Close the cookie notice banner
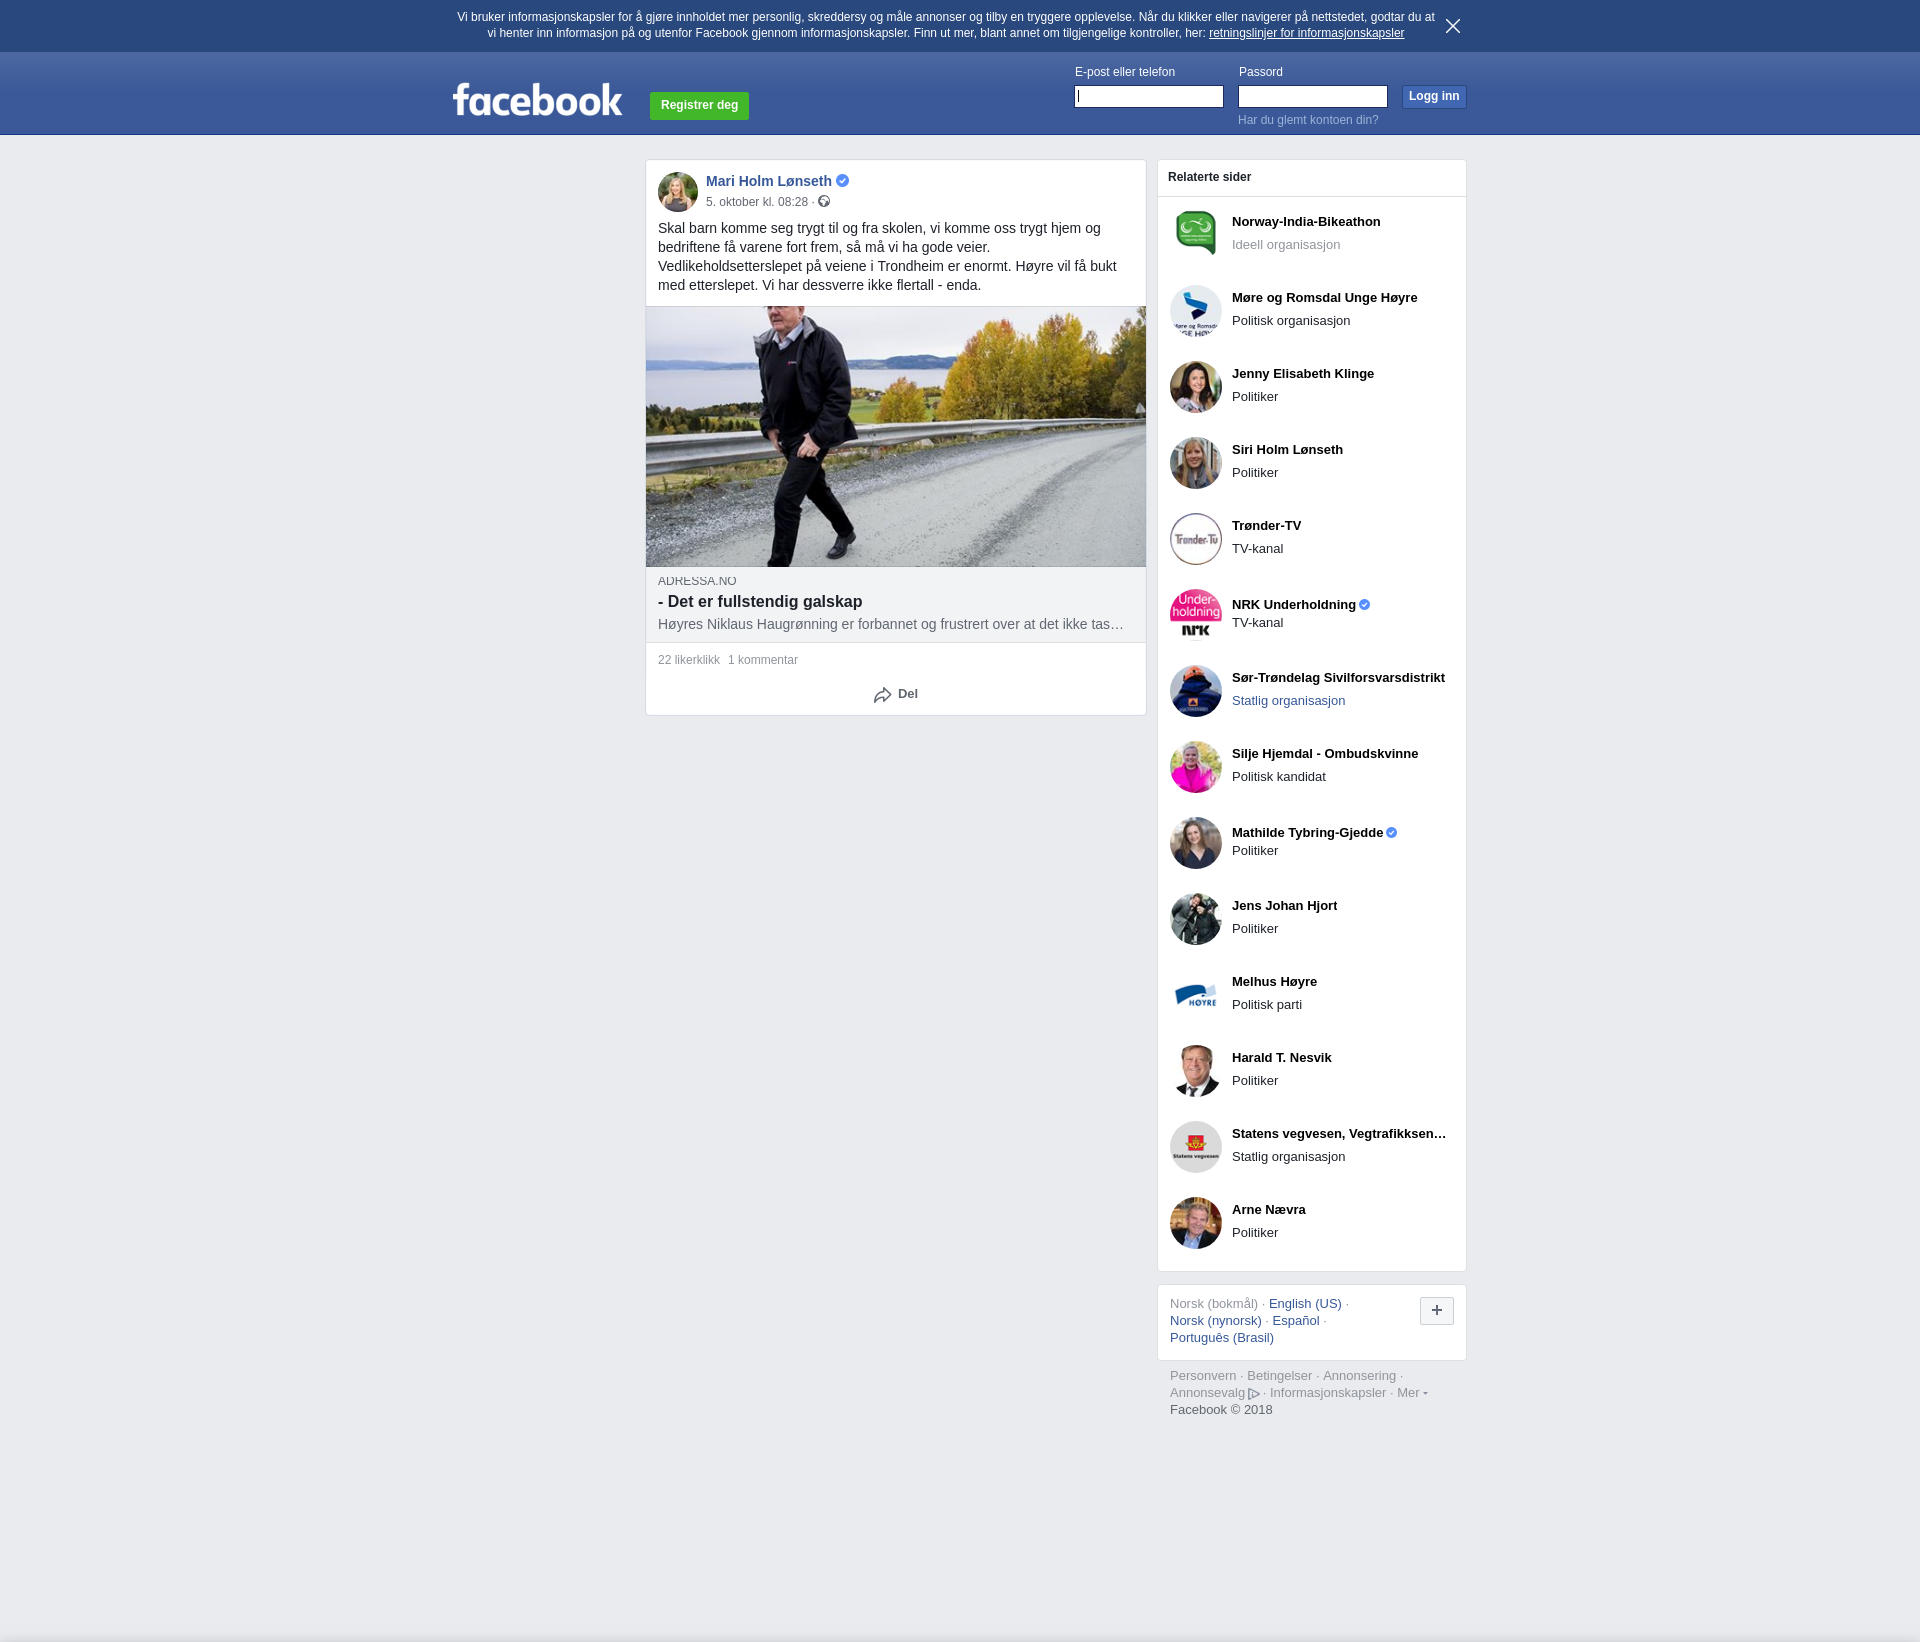Image resolution: width=1920 pixels, height=1642 pixels. [1452, 26]
